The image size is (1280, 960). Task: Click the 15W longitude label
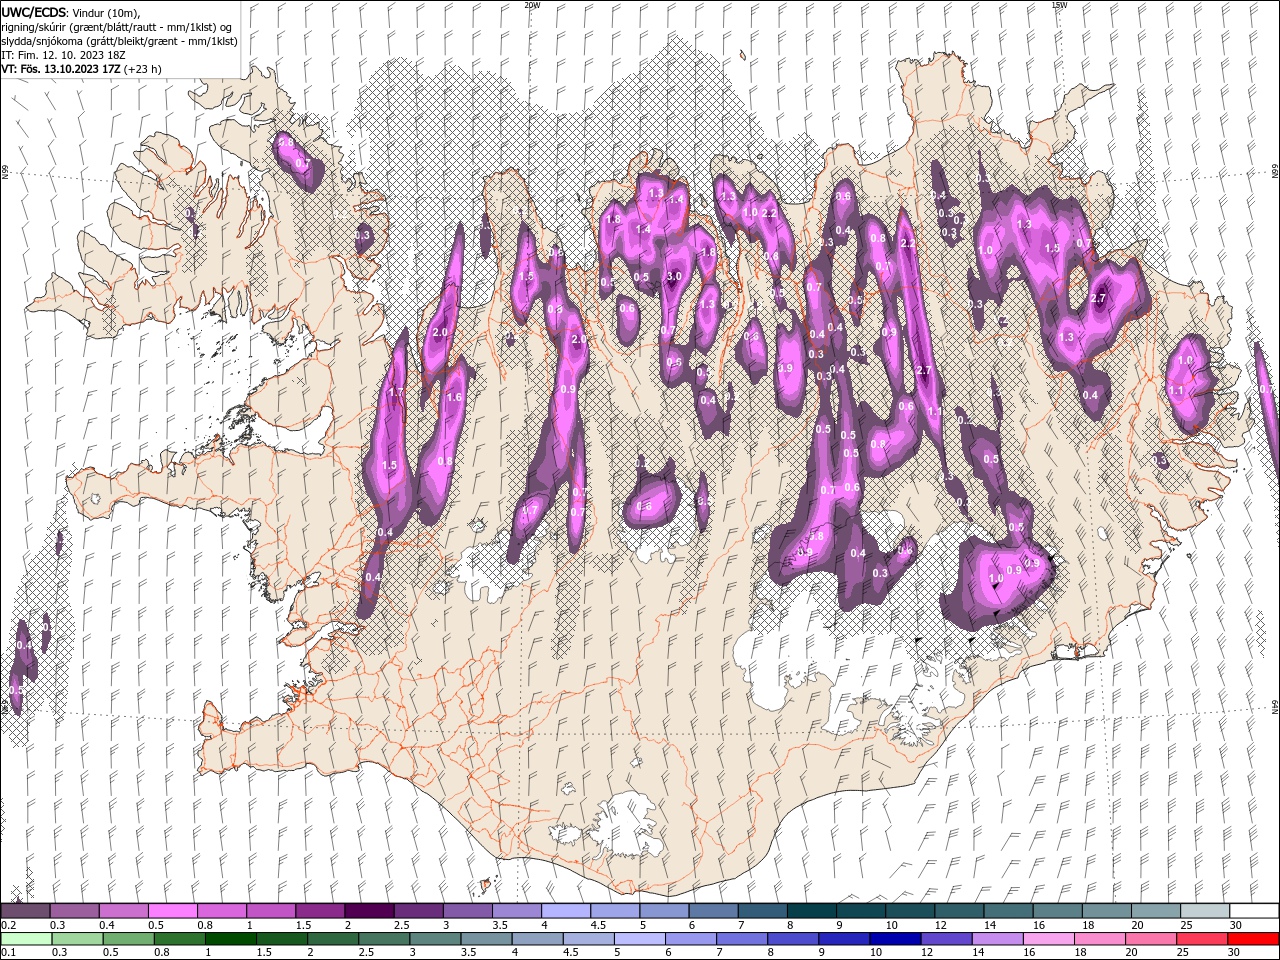click(1059, 5)
